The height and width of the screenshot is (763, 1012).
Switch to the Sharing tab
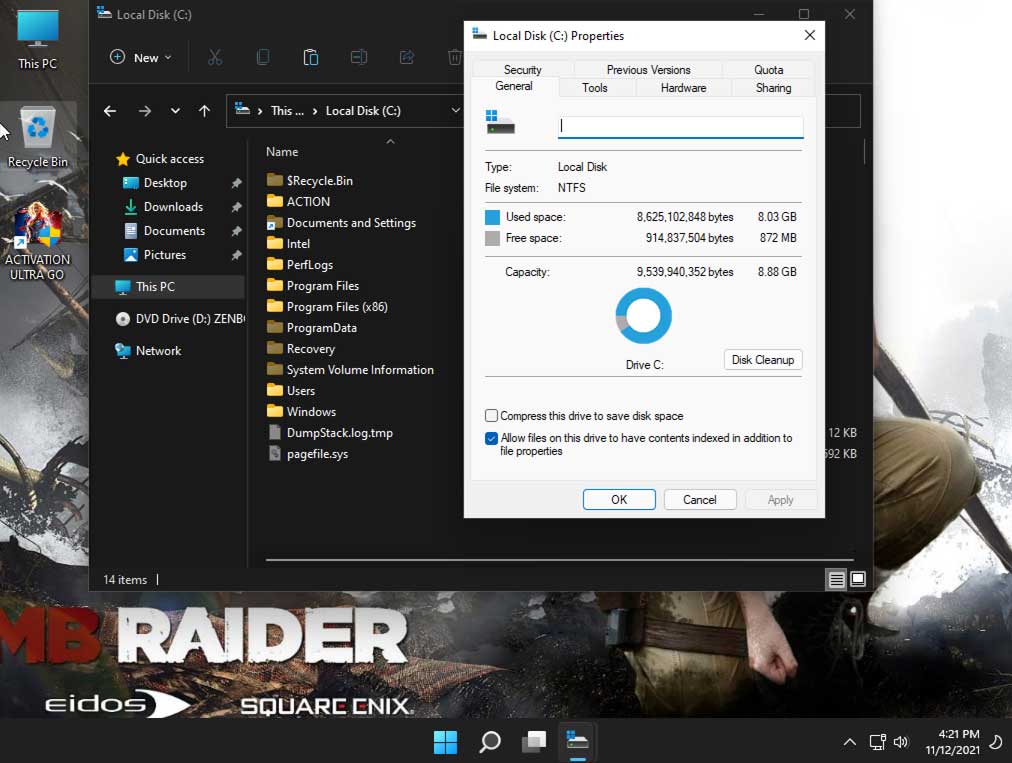(773, 88)
